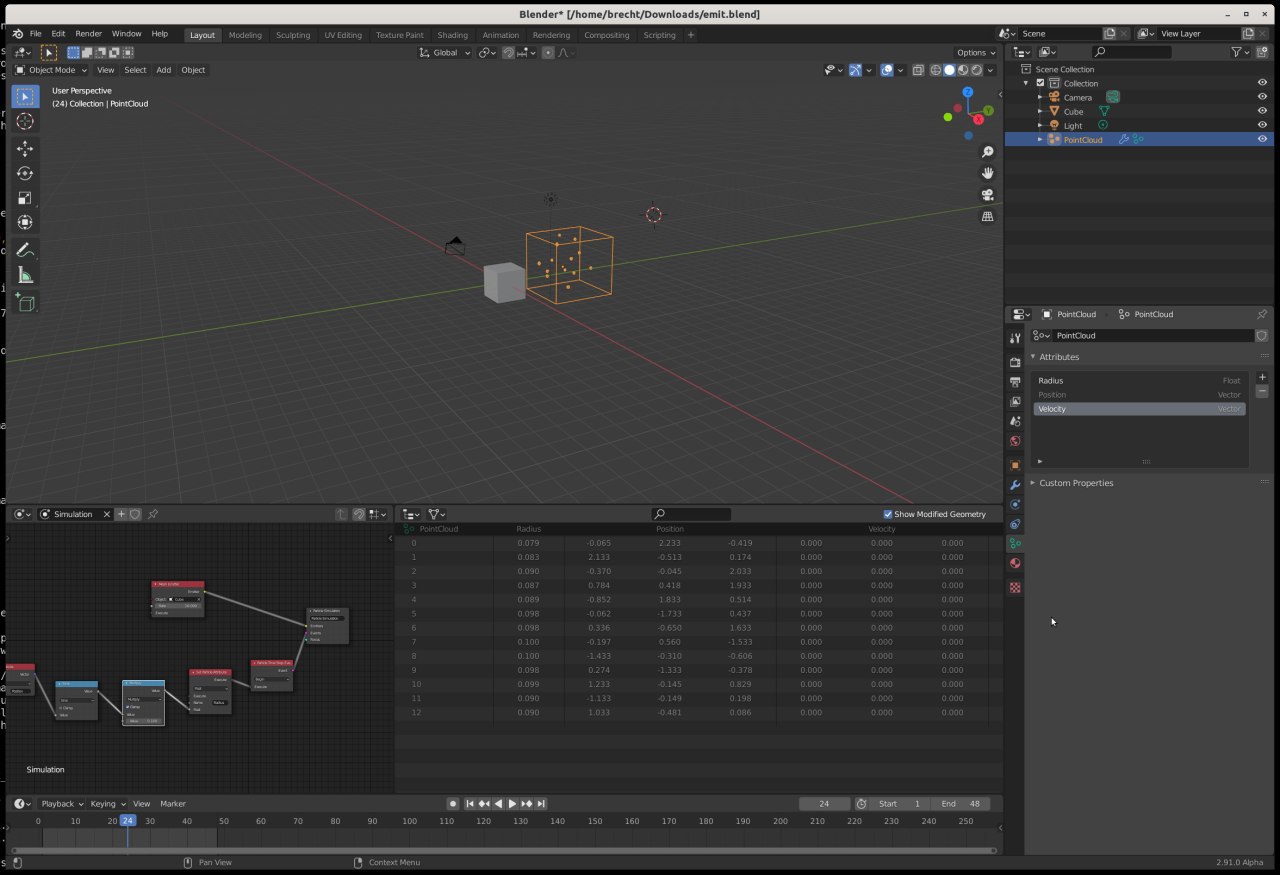Open the Material properties tab
This screenshot has height=875, width=1280.
point(1015,563)
